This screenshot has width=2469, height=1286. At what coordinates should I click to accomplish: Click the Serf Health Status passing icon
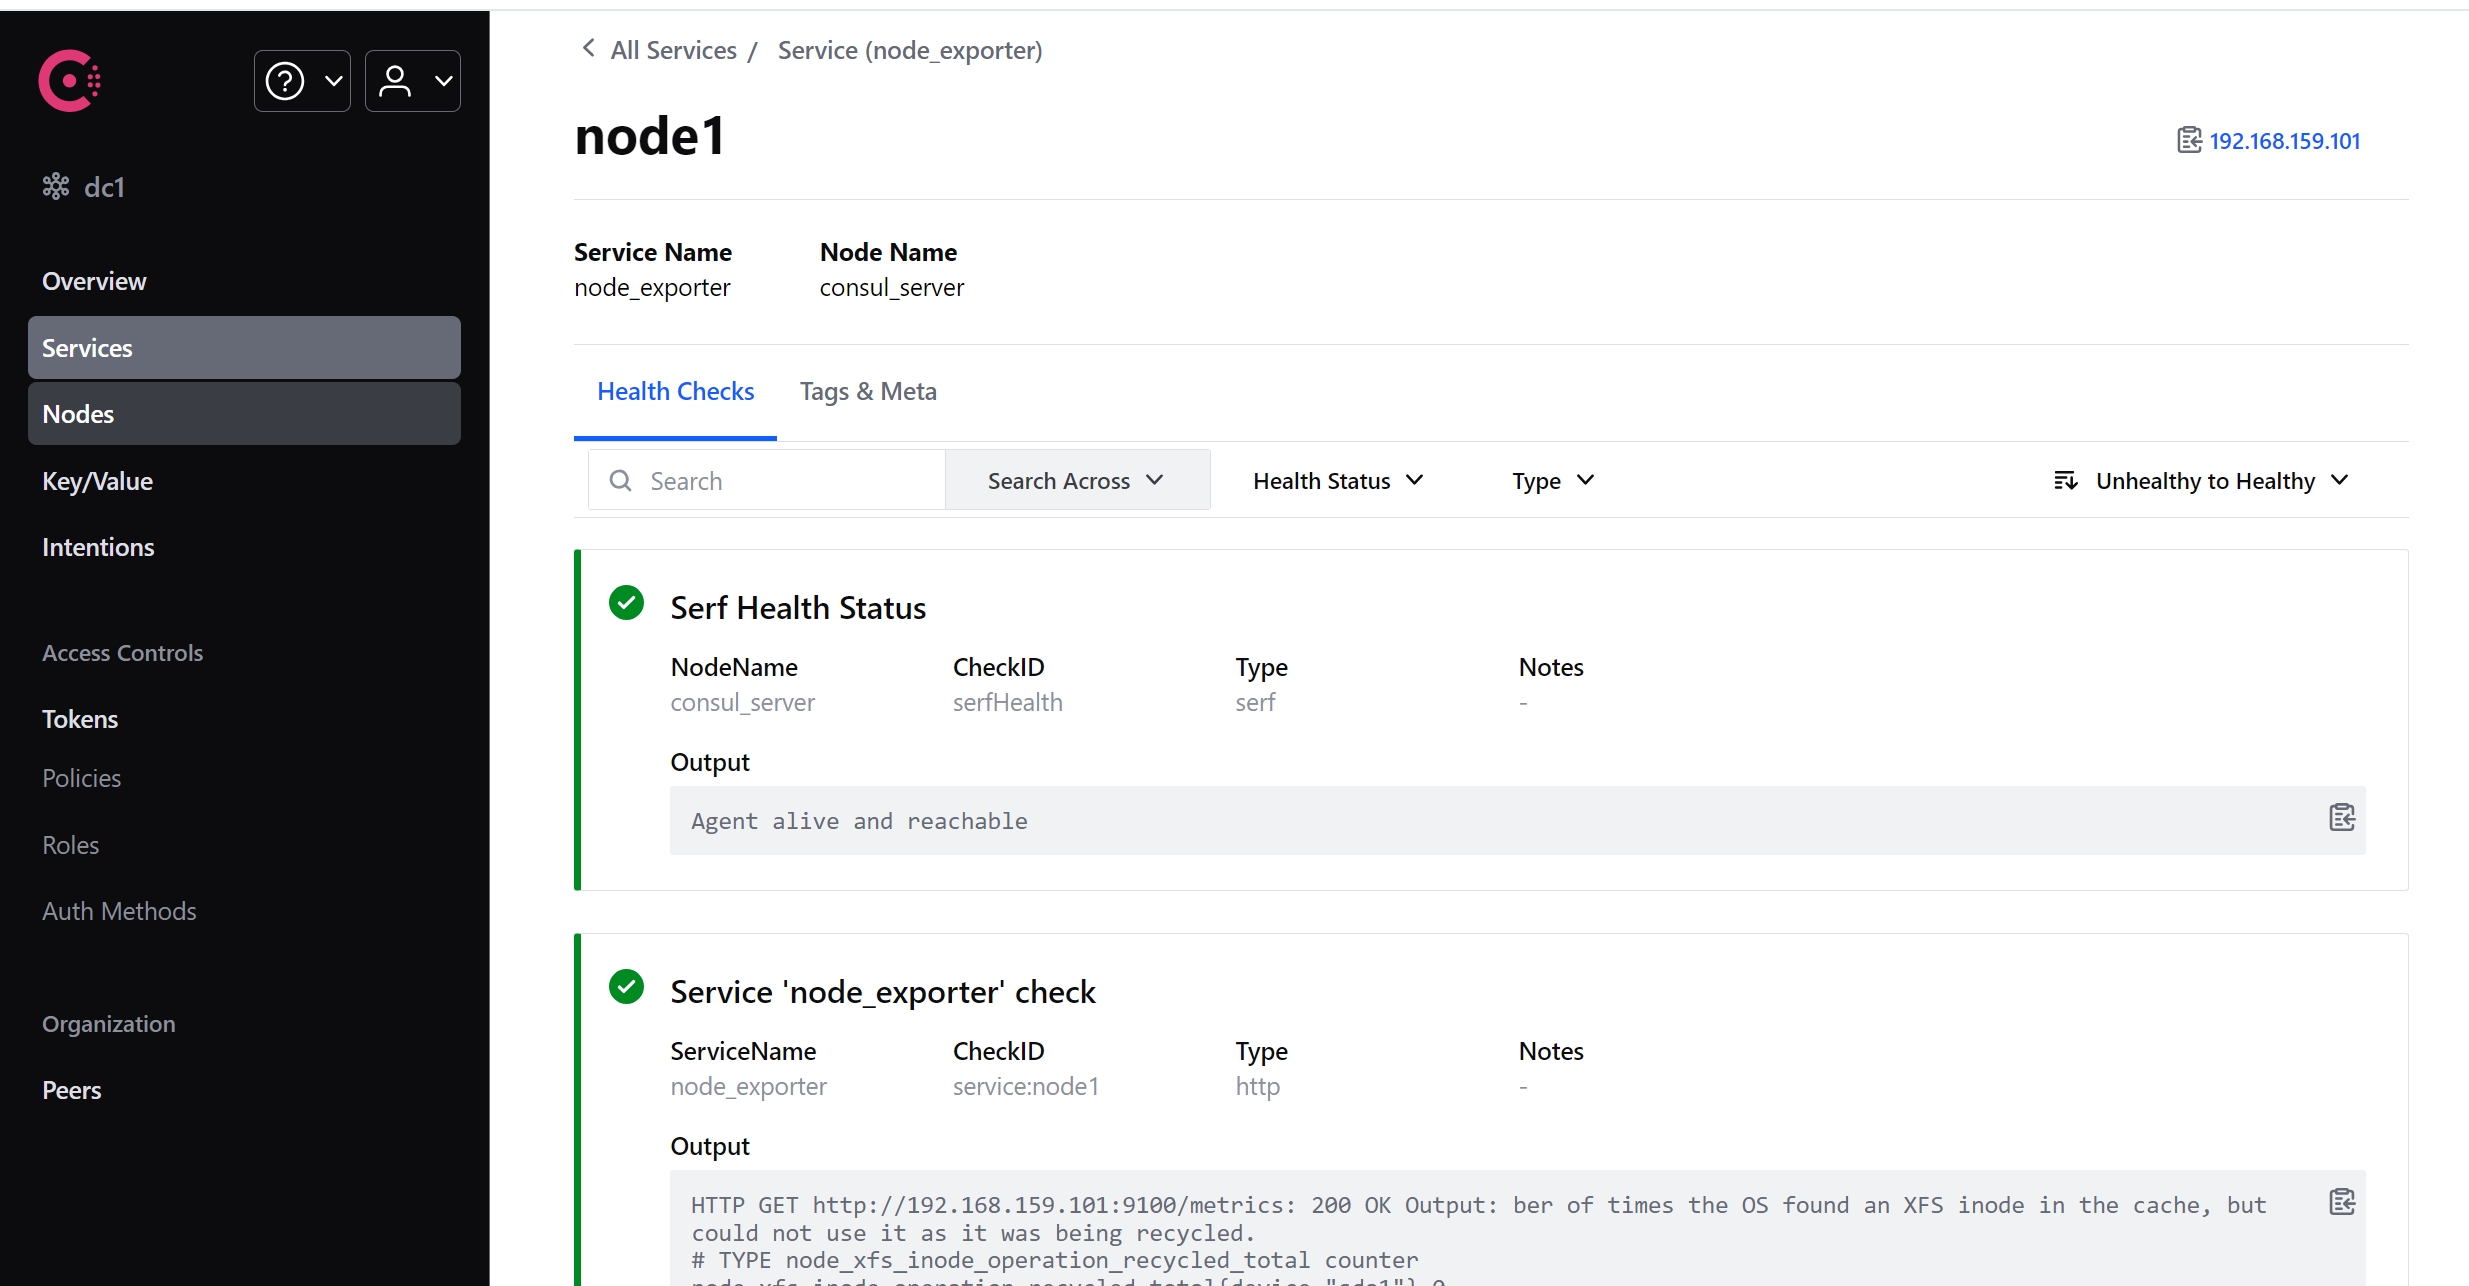click(626, 603)
